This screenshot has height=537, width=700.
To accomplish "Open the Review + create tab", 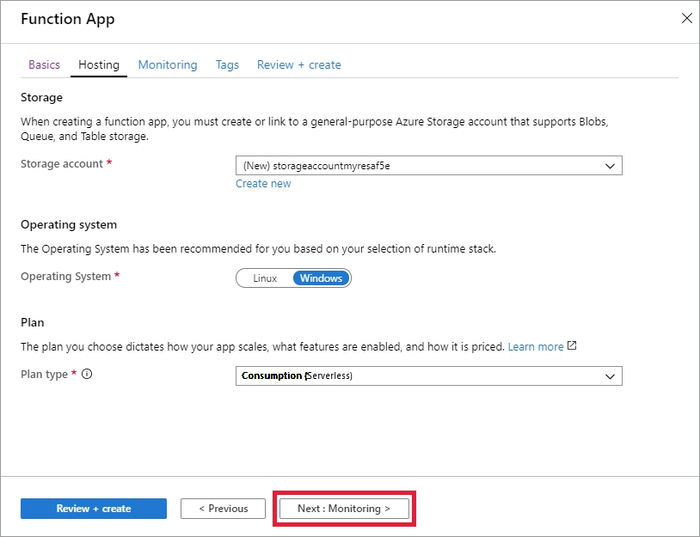I will [299, 65].
